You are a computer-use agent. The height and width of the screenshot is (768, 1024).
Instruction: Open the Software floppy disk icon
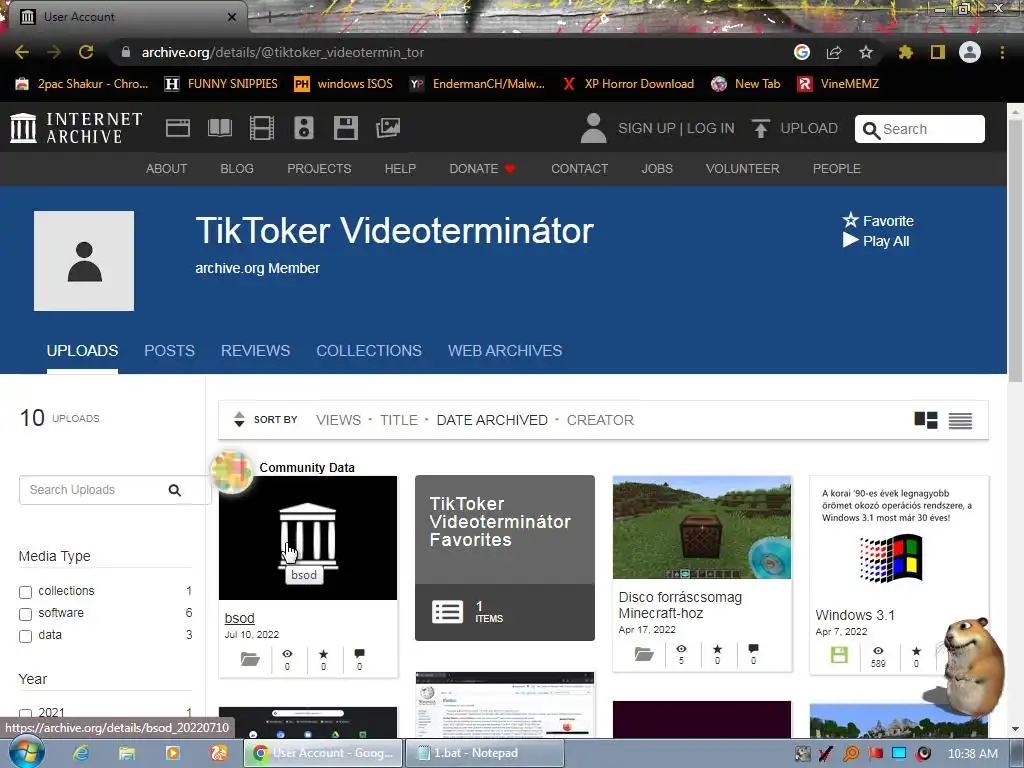[345, 128]
